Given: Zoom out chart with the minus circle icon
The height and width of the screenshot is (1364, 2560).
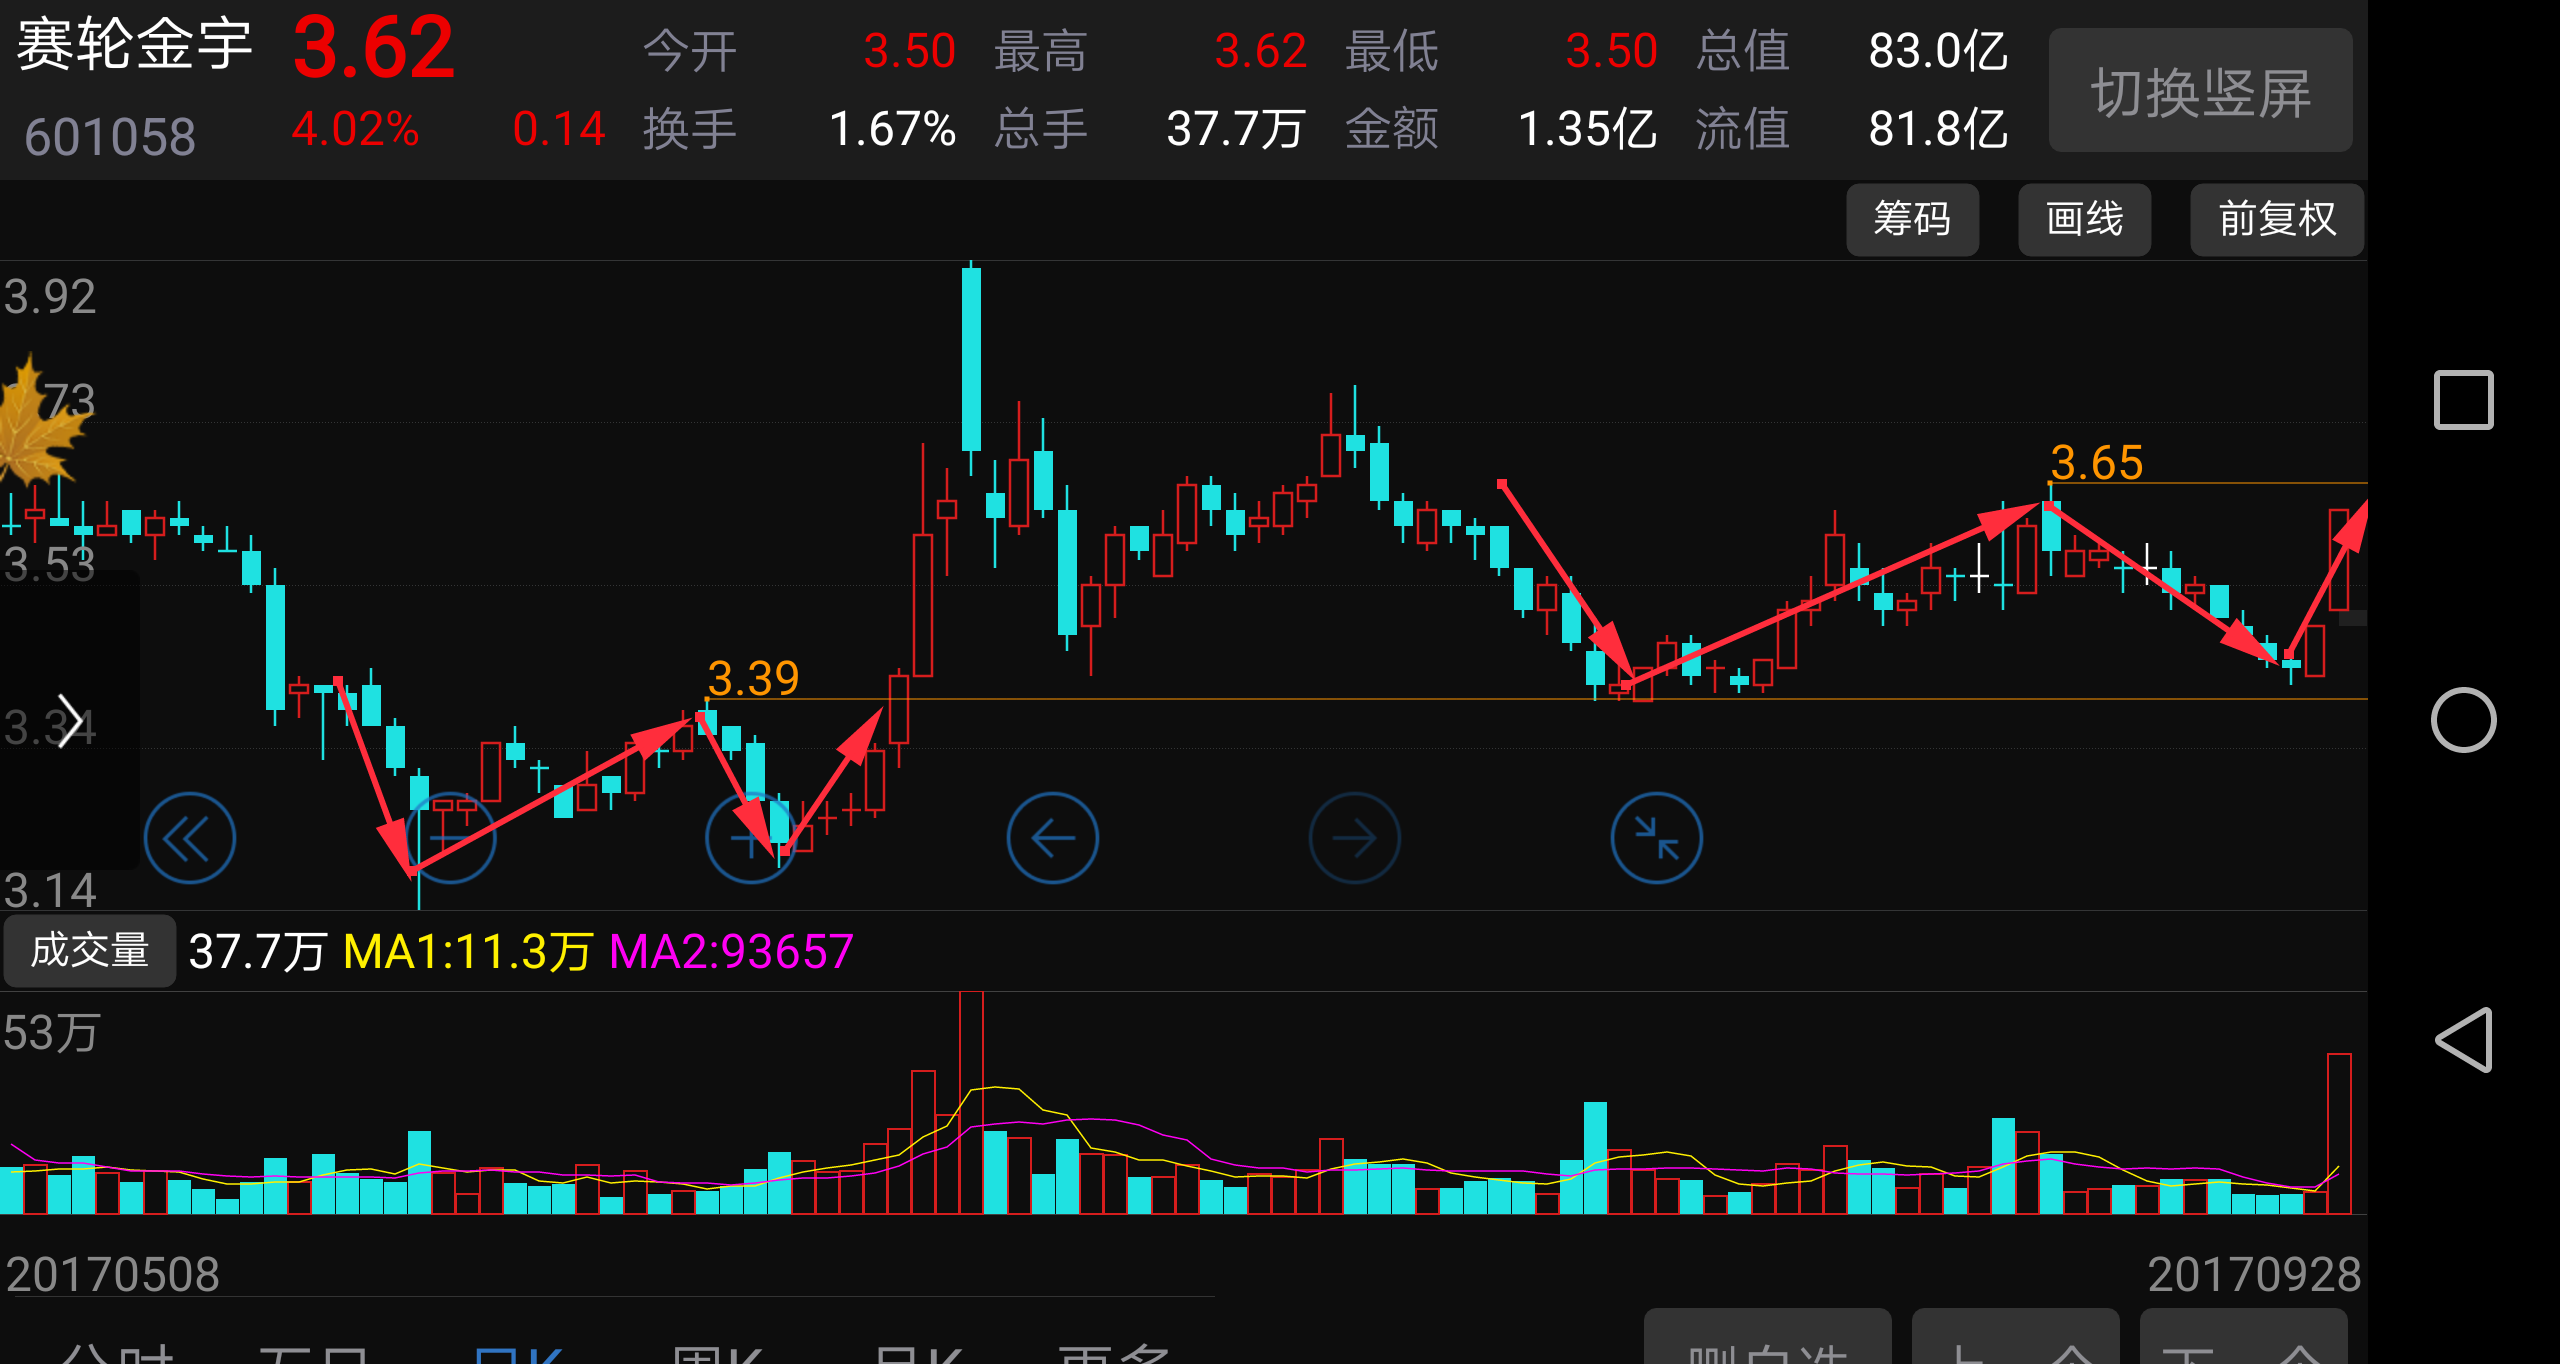Looking at the screenshot, I should (x=450, y=838).
